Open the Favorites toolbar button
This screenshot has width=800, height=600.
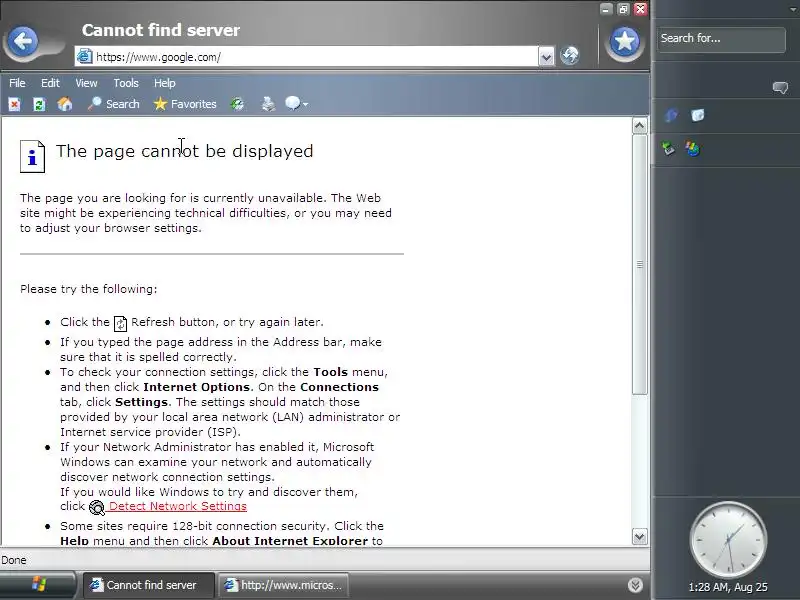pos(185,104)
